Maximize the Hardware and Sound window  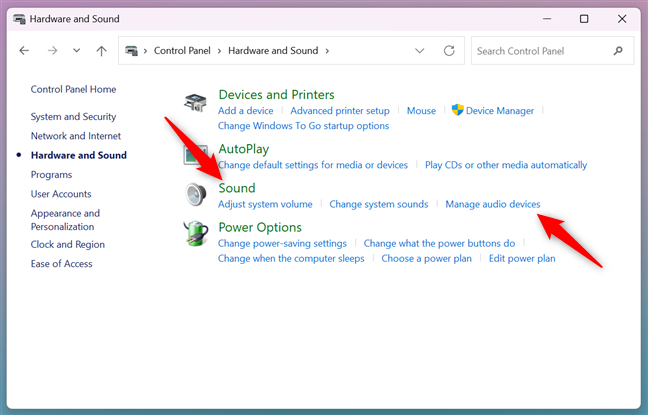[584, 19]
